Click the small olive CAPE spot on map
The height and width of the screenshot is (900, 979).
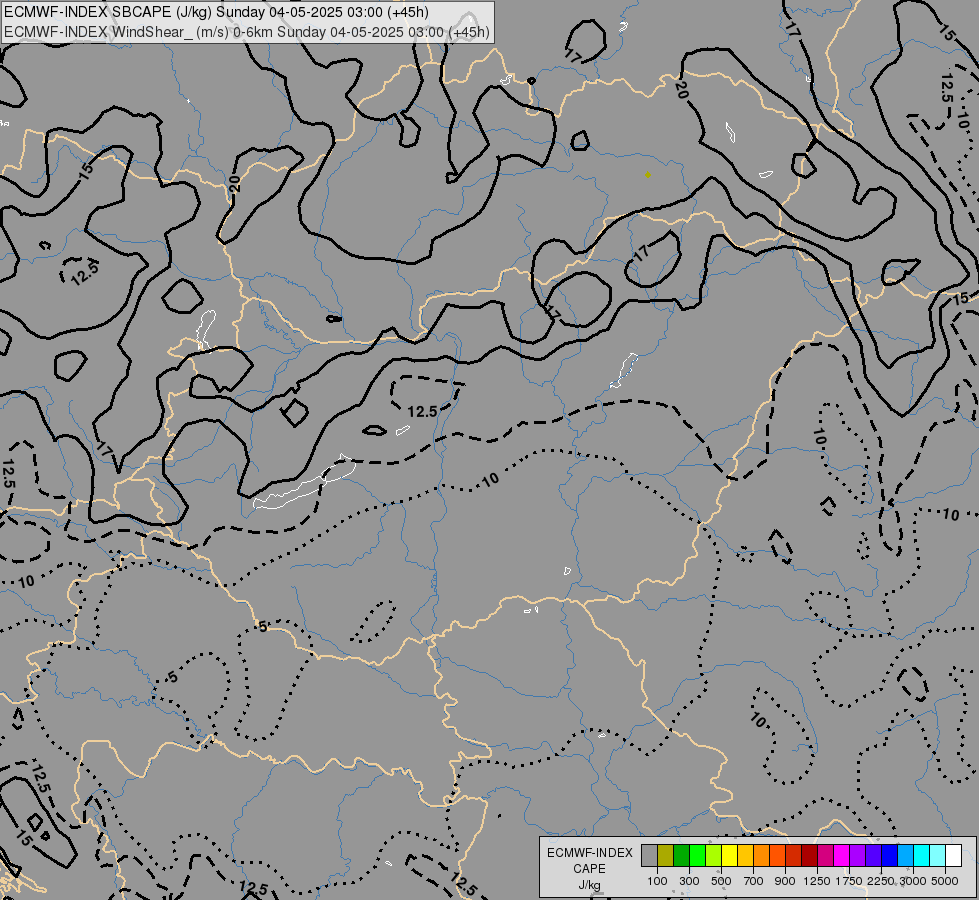648,175
